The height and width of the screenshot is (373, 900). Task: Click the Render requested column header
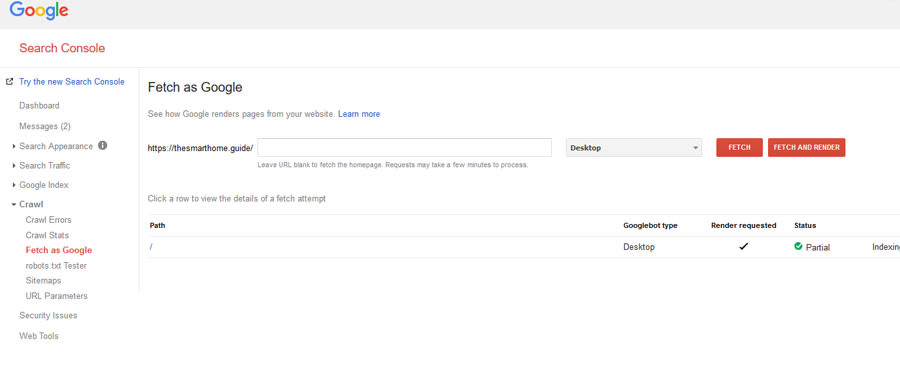(x=743, y=226)
